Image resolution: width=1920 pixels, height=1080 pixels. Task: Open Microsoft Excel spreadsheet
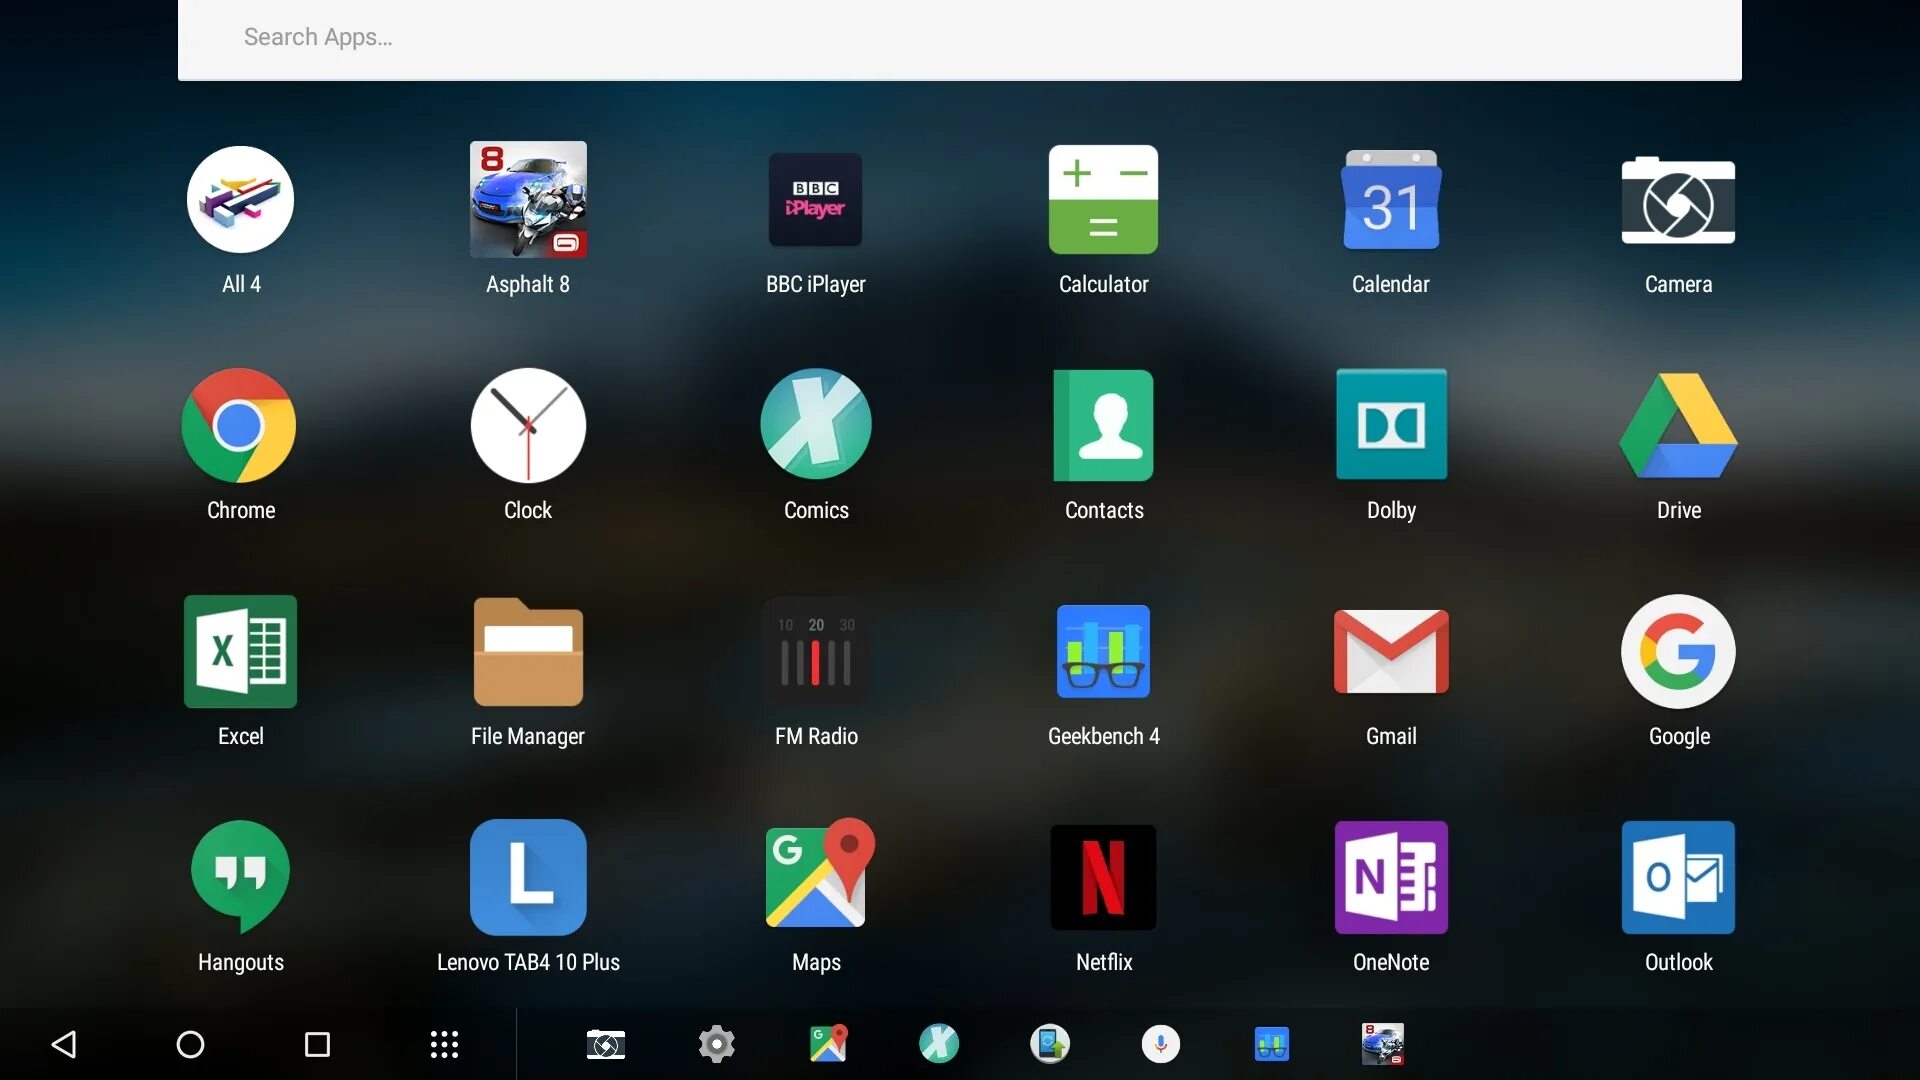[x=240, y=650]
